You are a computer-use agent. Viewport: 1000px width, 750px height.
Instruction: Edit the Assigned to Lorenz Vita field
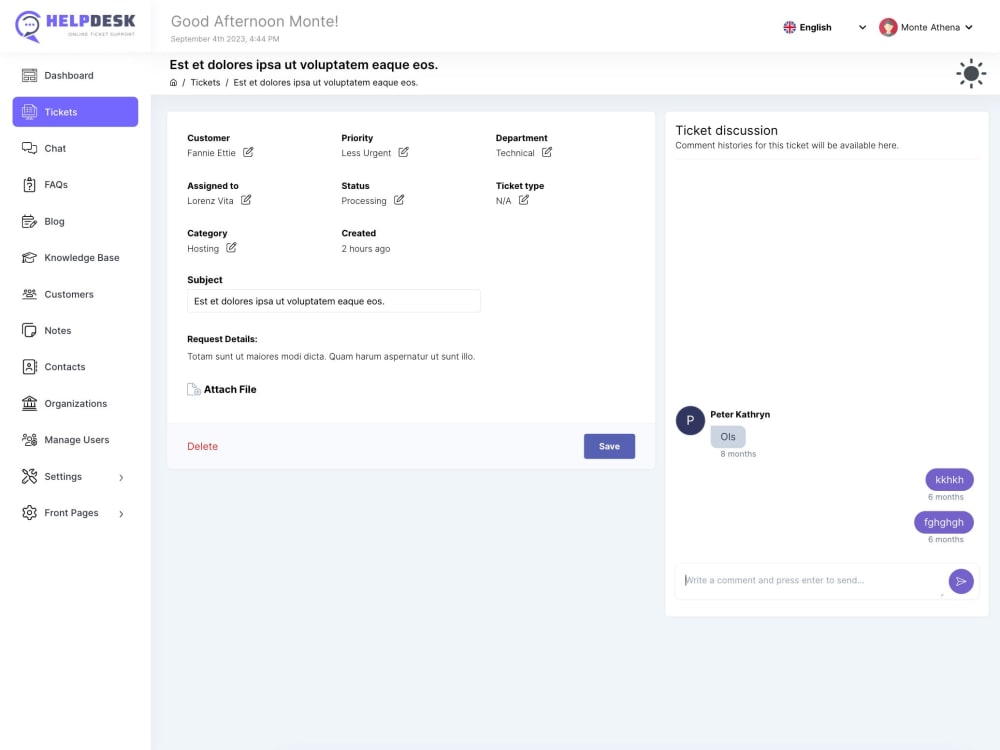click(246, 200)
